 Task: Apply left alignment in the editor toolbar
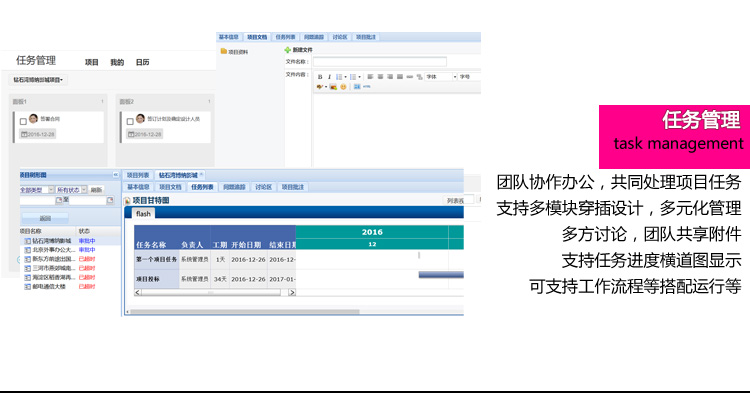[x=370, y=76]
